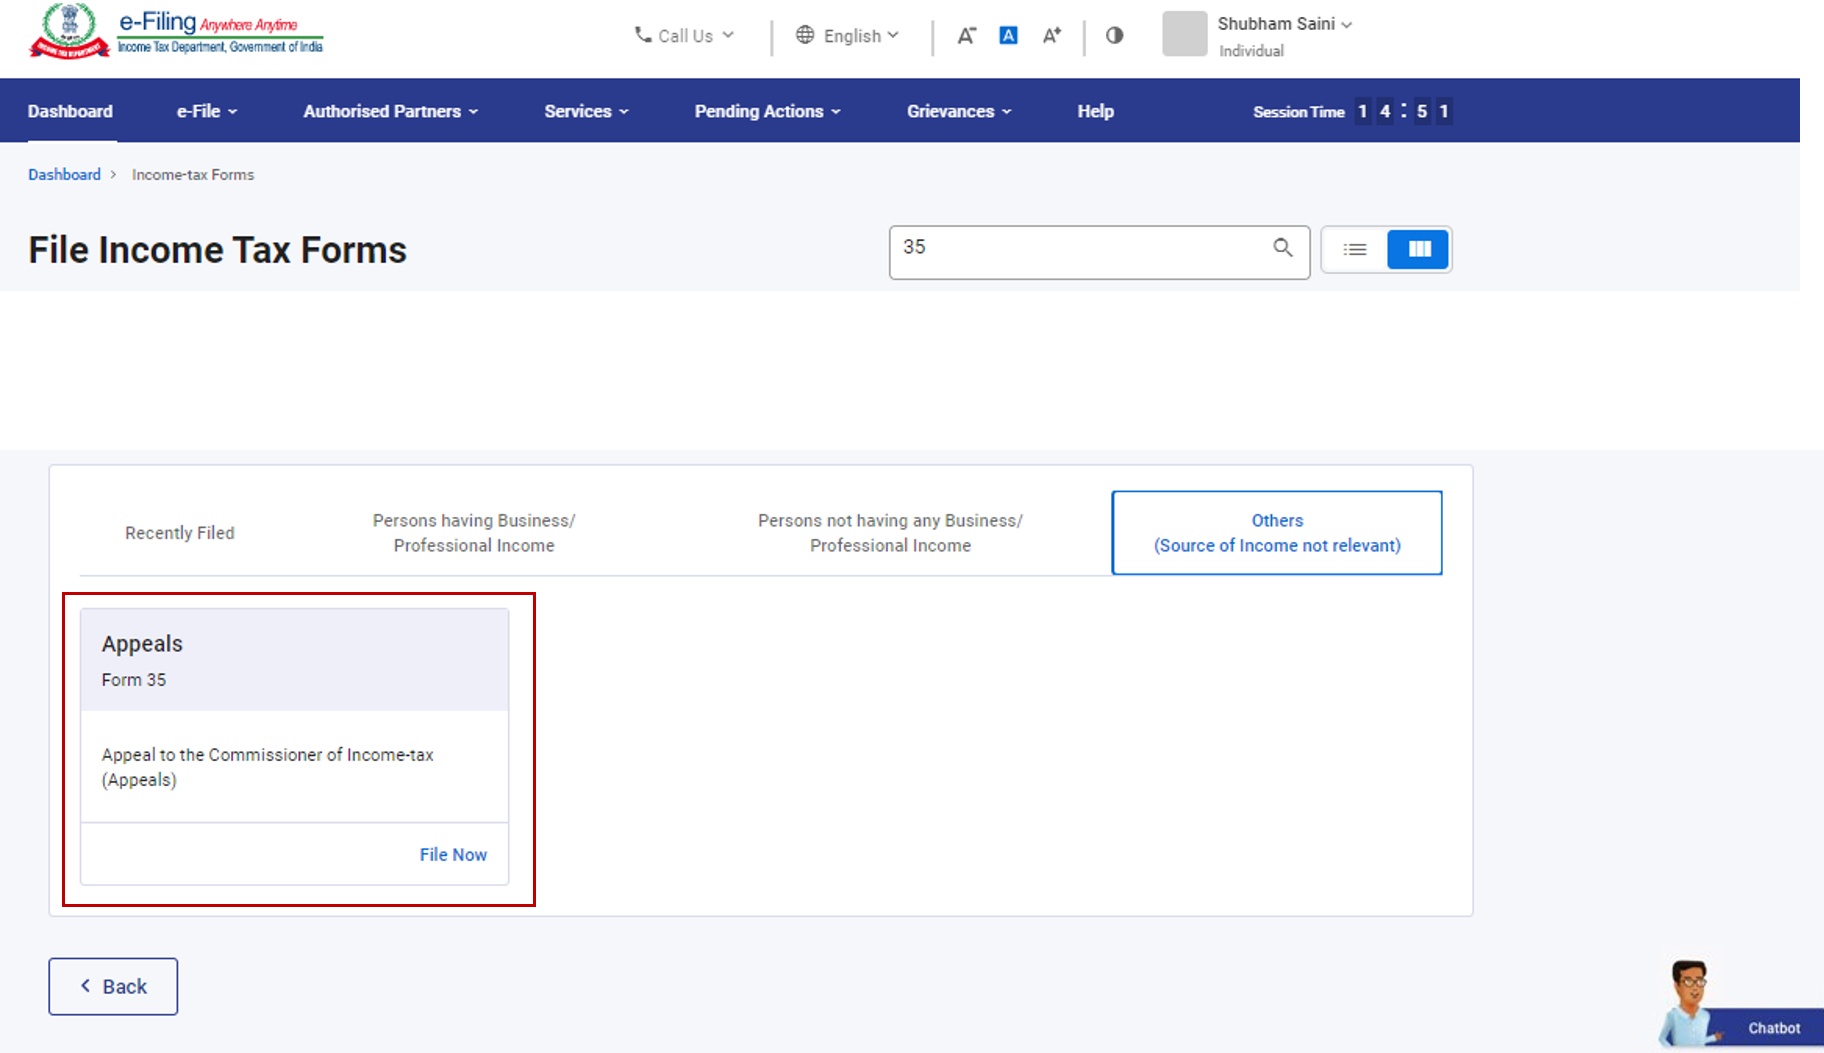Screen dimensions: 1824x1053
Task: Expand the Shubham Saini account menu
Action: pyautogui.click(x=1284, y=24)
